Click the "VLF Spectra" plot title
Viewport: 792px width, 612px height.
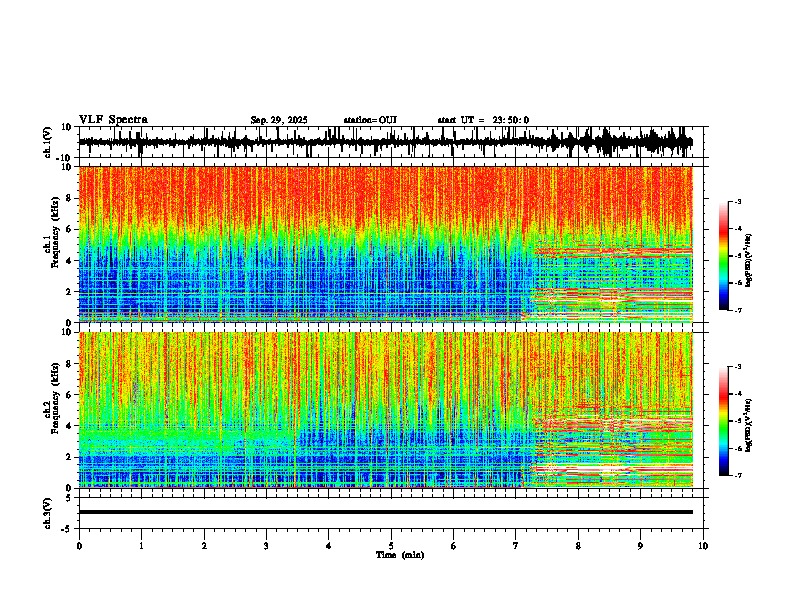(113, 120)
